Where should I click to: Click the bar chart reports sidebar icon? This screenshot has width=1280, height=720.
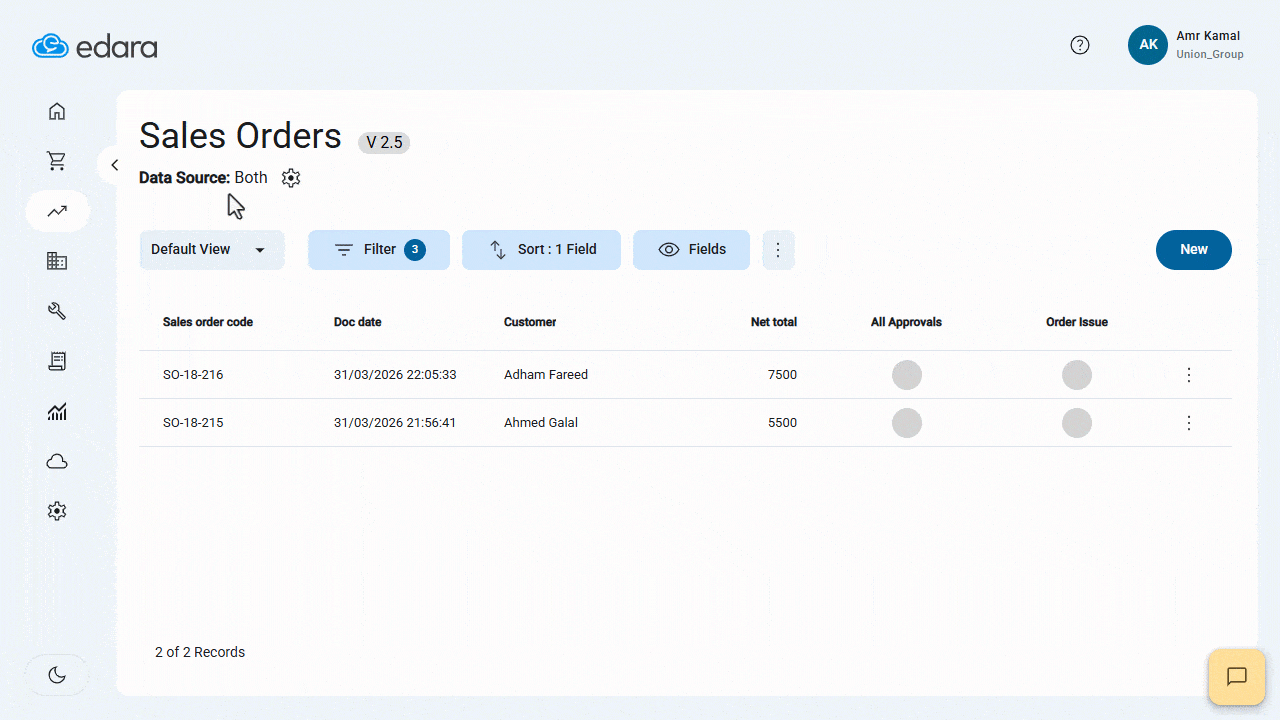point(57,411)
